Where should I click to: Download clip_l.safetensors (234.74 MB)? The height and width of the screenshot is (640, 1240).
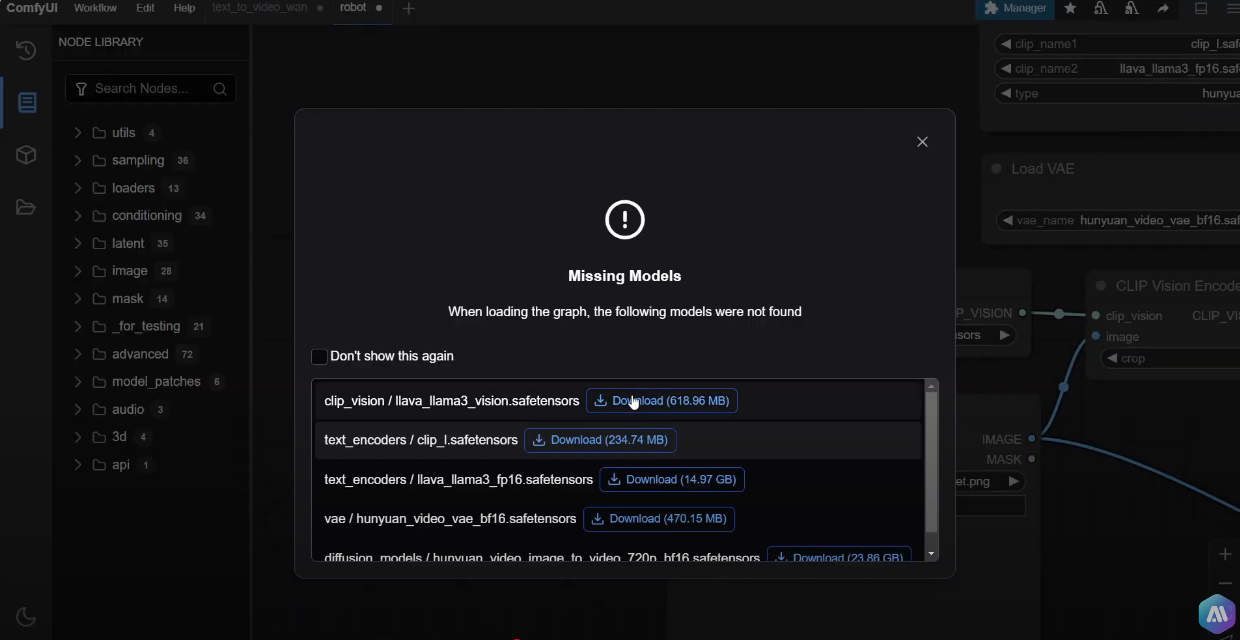point(600,440)
